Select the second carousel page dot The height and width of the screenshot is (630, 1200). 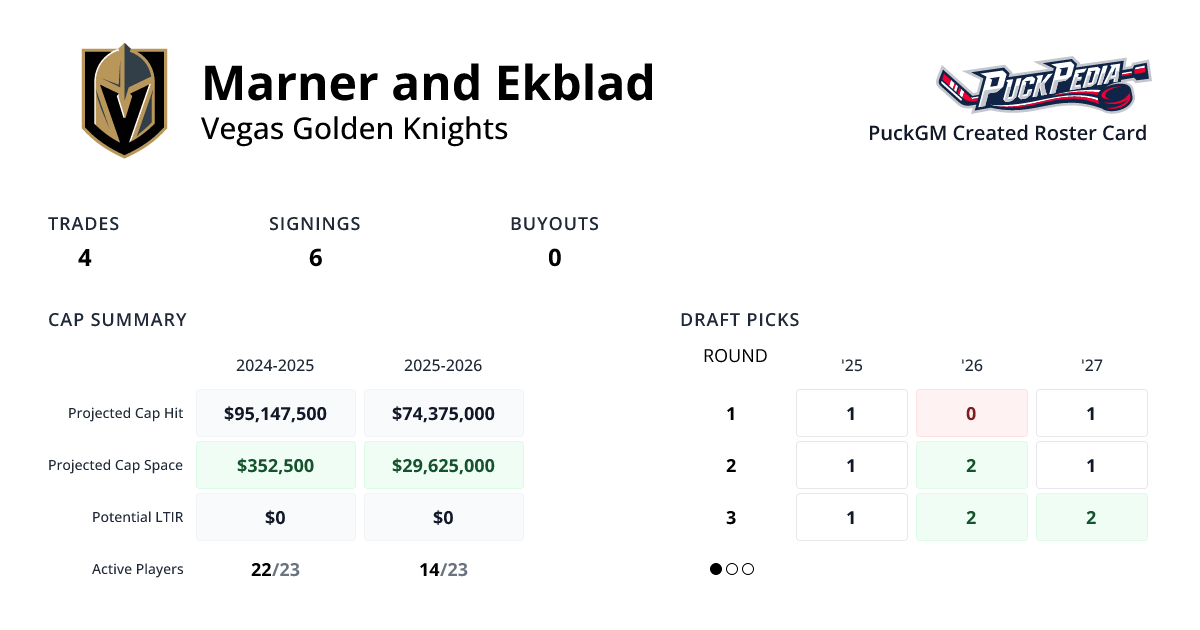click(x=731, y=569)
